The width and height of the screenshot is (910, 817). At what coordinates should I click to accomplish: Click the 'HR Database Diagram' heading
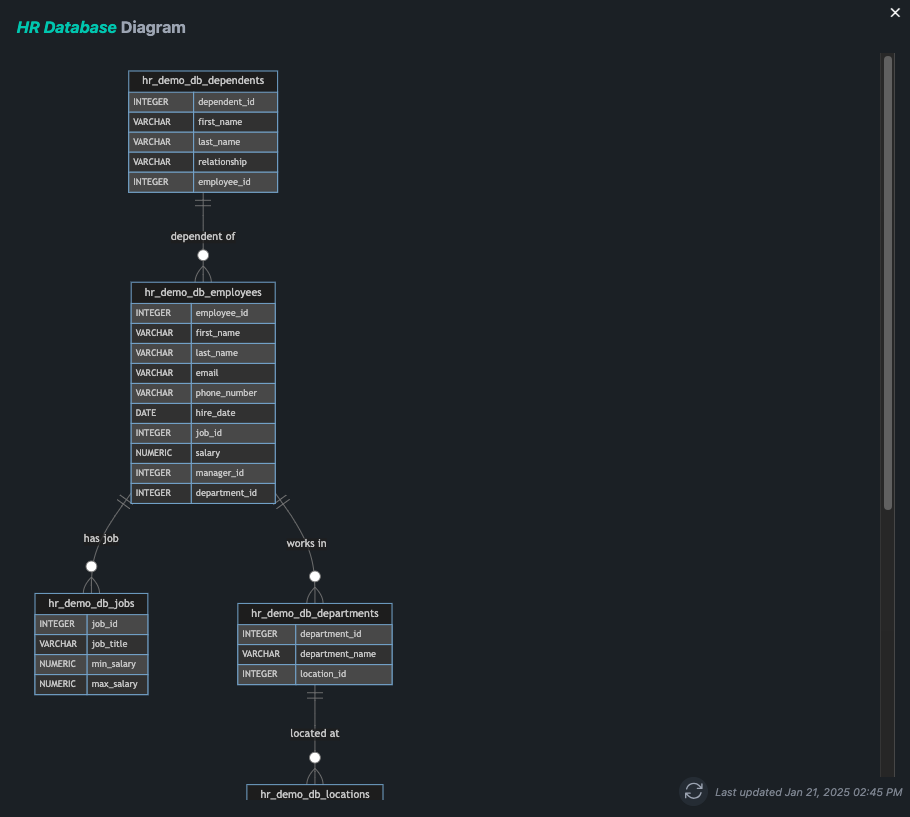click(101, 27)
